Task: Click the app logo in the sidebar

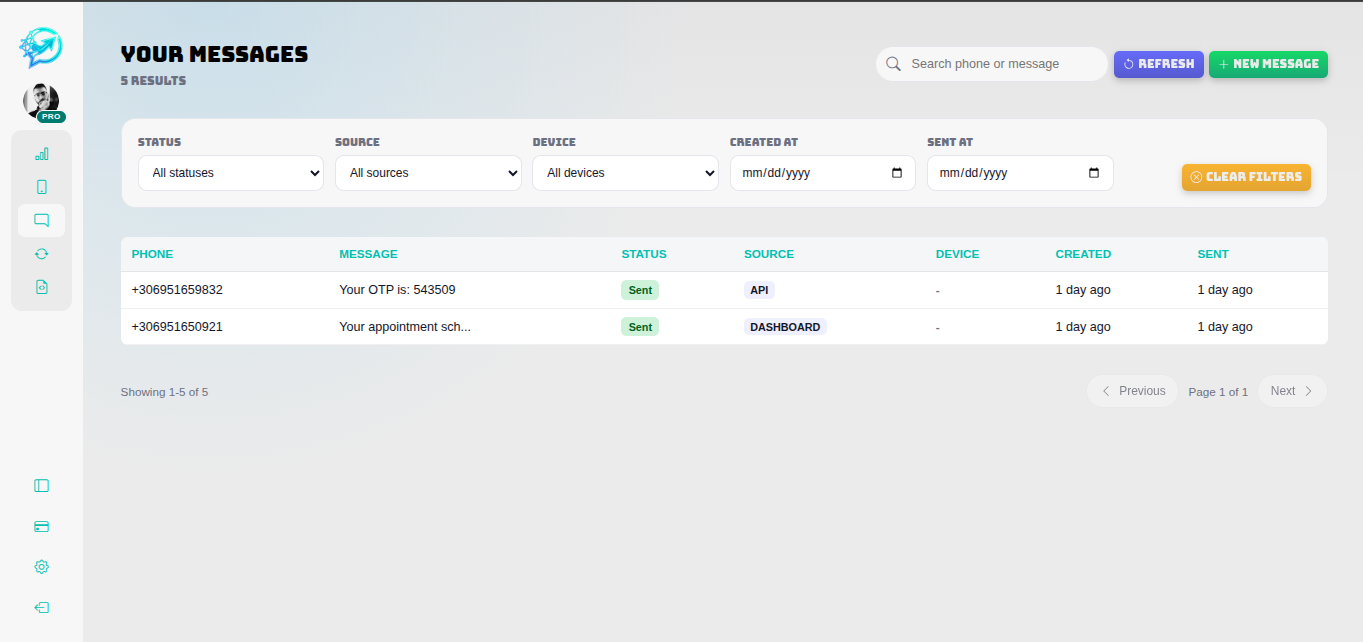Action: point(41,46)
